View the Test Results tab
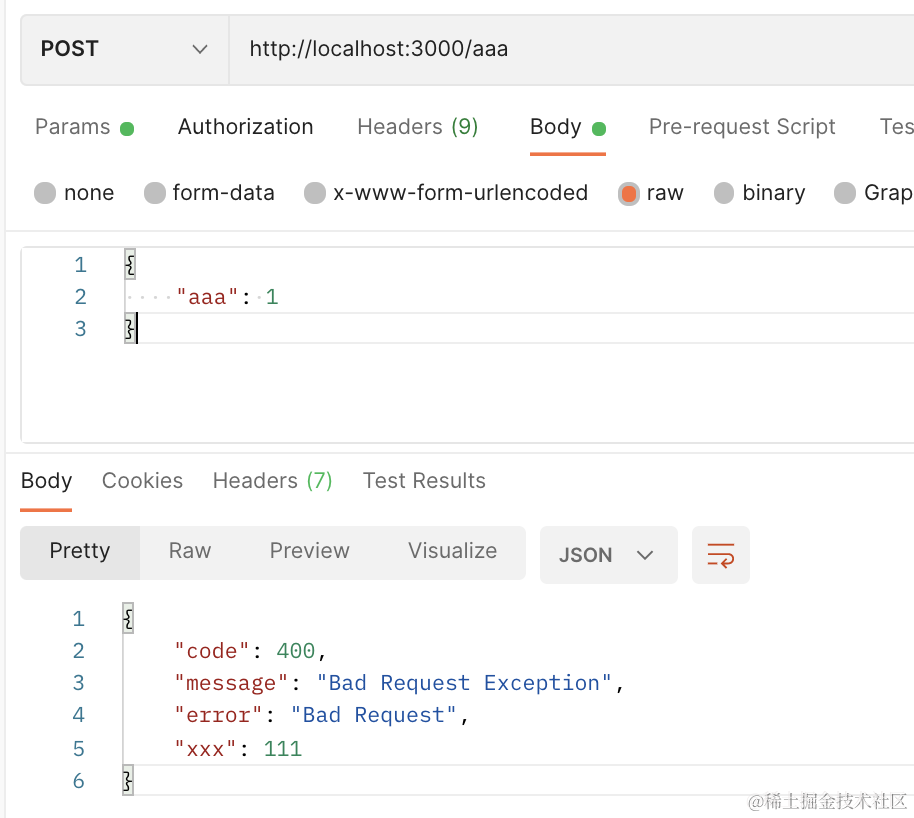Viewport: 914px width, 818px height. tap(424, 481)
